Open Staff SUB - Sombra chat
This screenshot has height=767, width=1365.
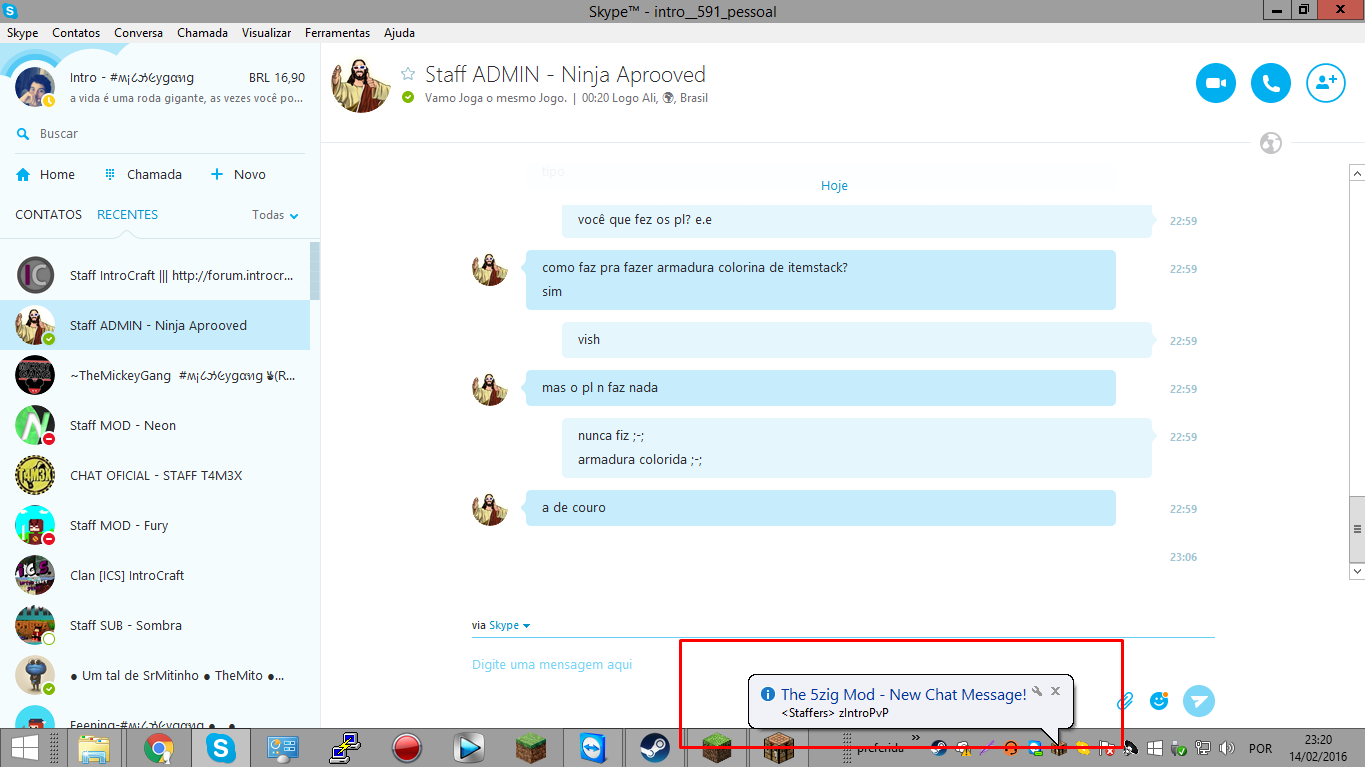coord(155,625)
